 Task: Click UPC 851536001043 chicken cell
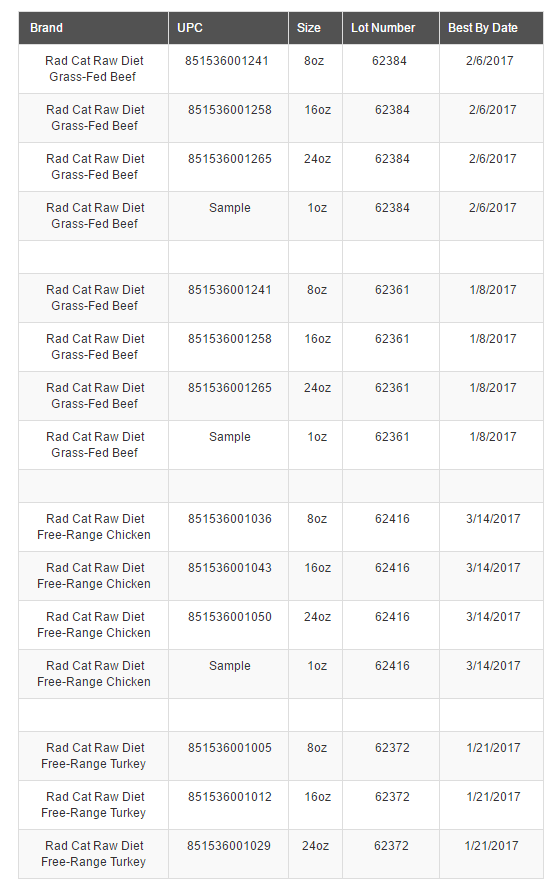point(230,568)
